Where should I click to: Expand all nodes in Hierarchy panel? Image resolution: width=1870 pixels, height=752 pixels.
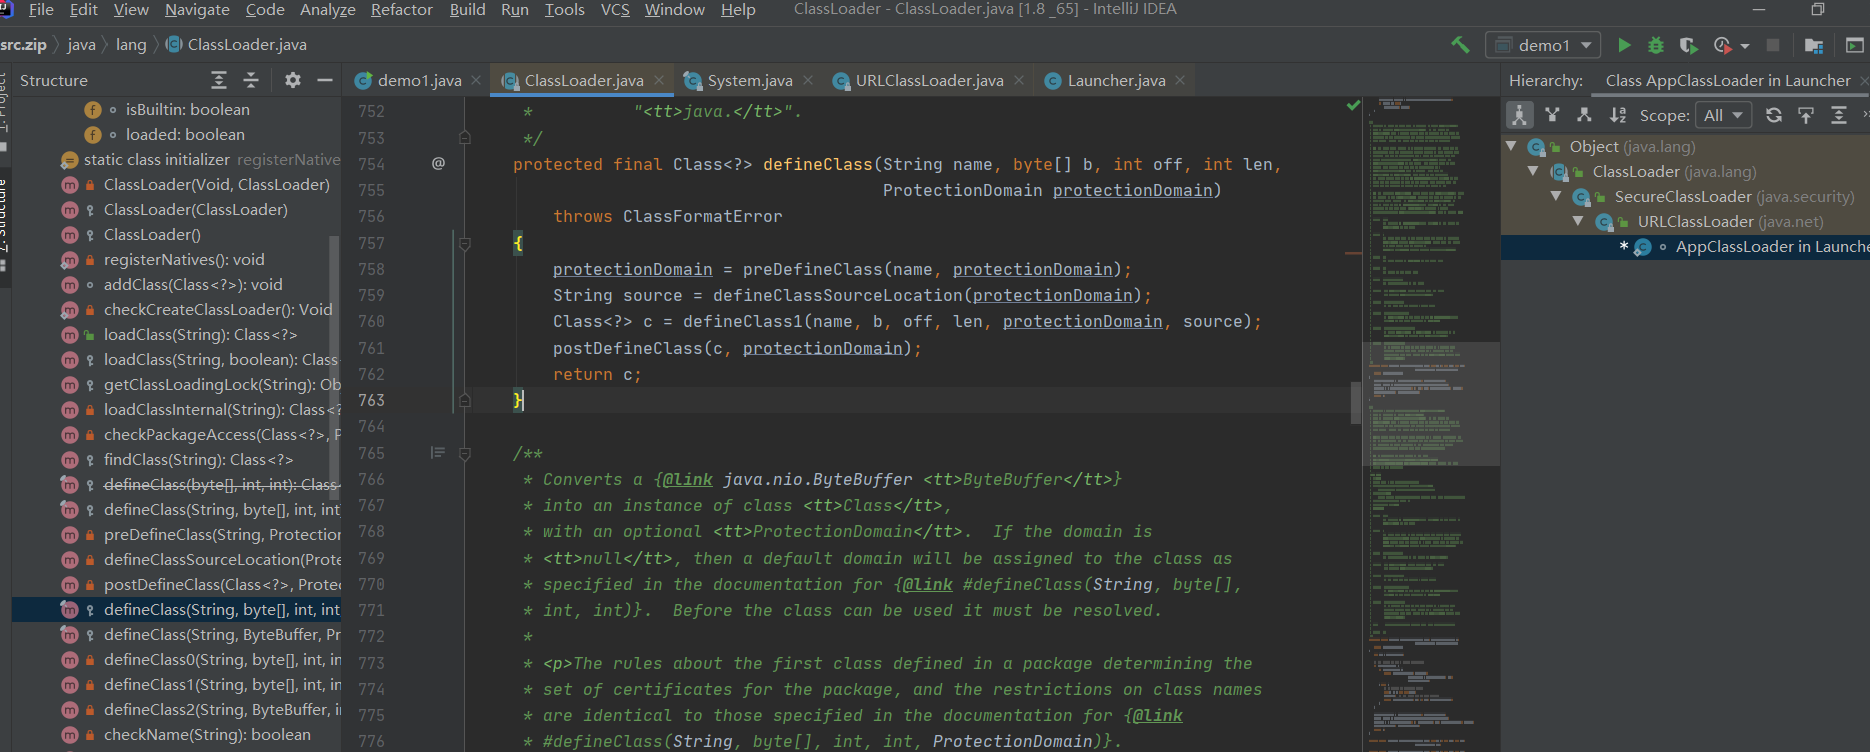pyautogui.click(x=1838, y=115)
